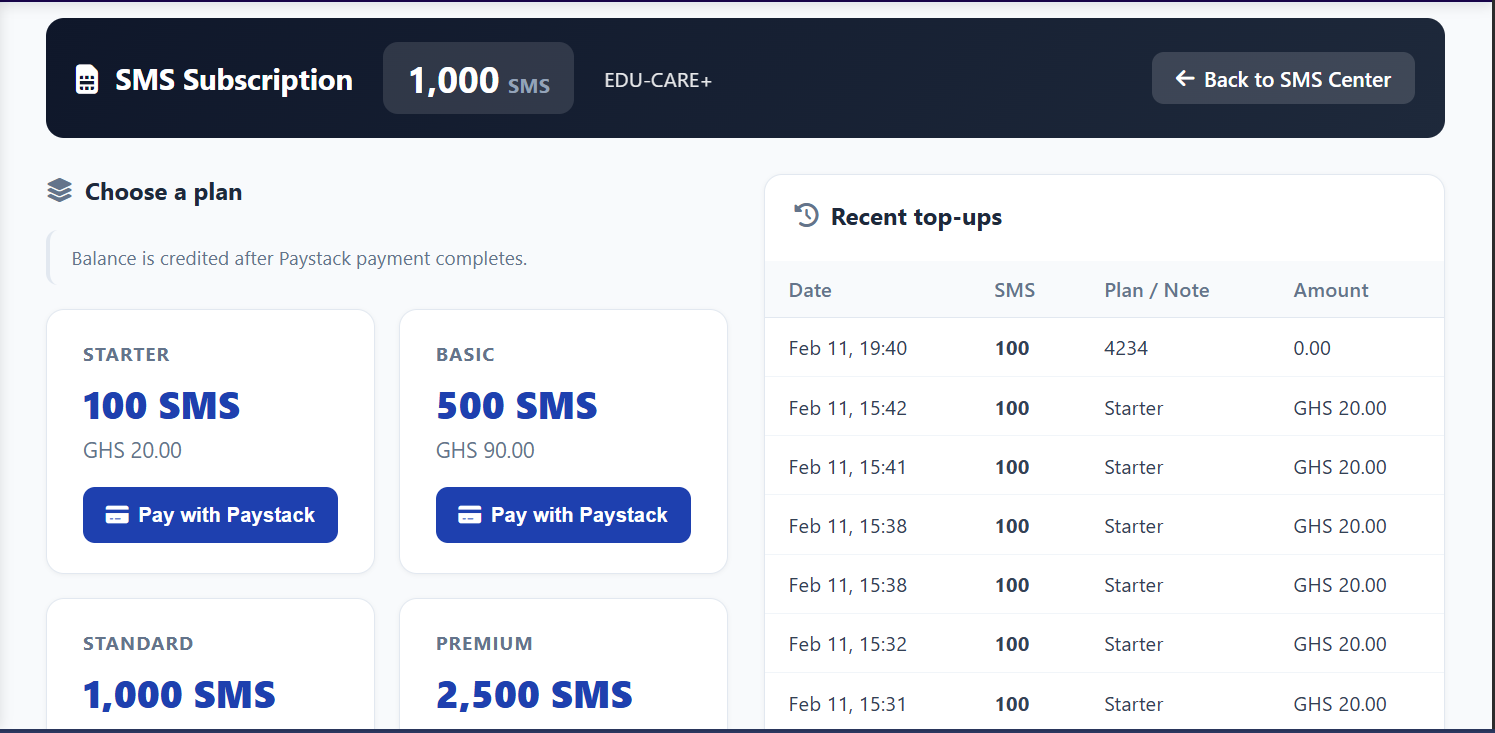
Task: Select the Feb 11, 15:42 Starter top-up row
Action: [1104, 408]
